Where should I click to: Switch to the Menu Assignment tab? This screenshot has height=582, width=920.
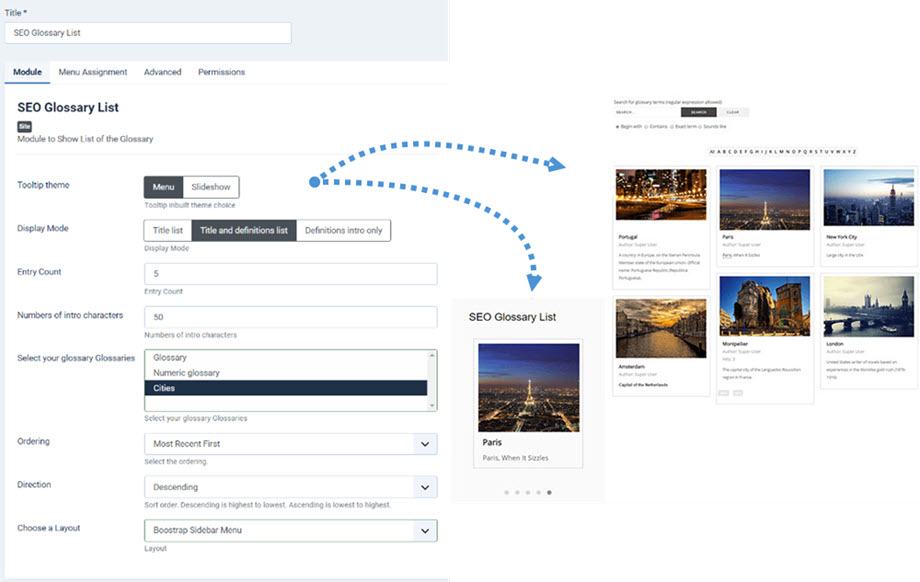(92, 72)
